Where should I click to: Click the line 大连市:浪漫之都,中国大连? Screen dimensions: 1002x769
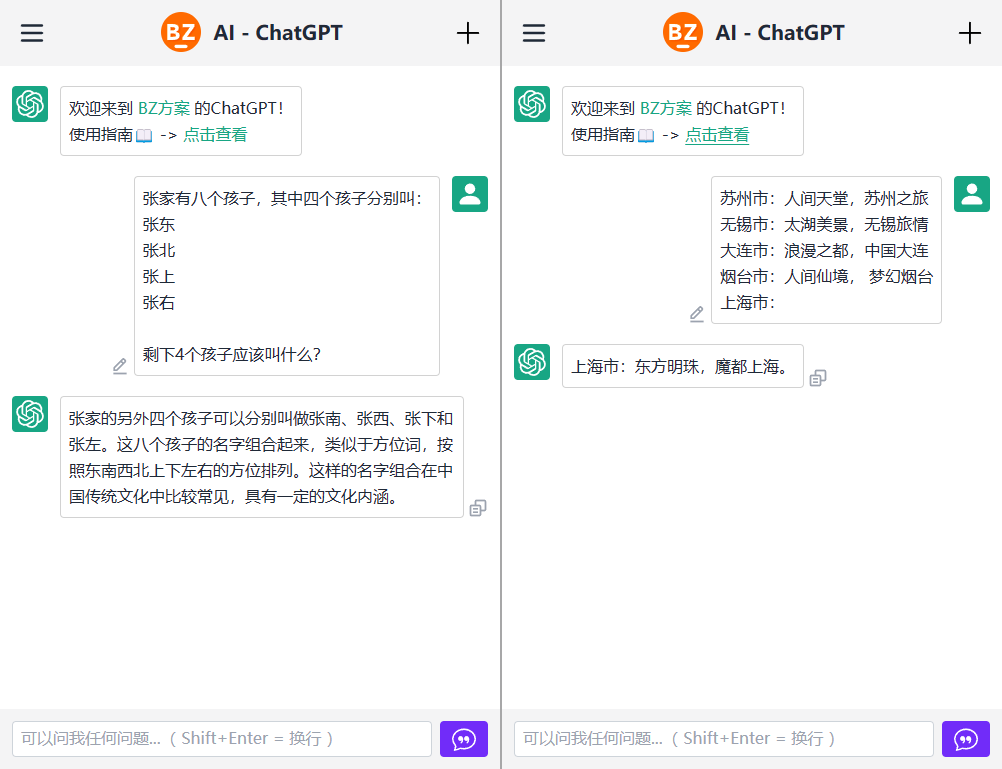point(824,251)
